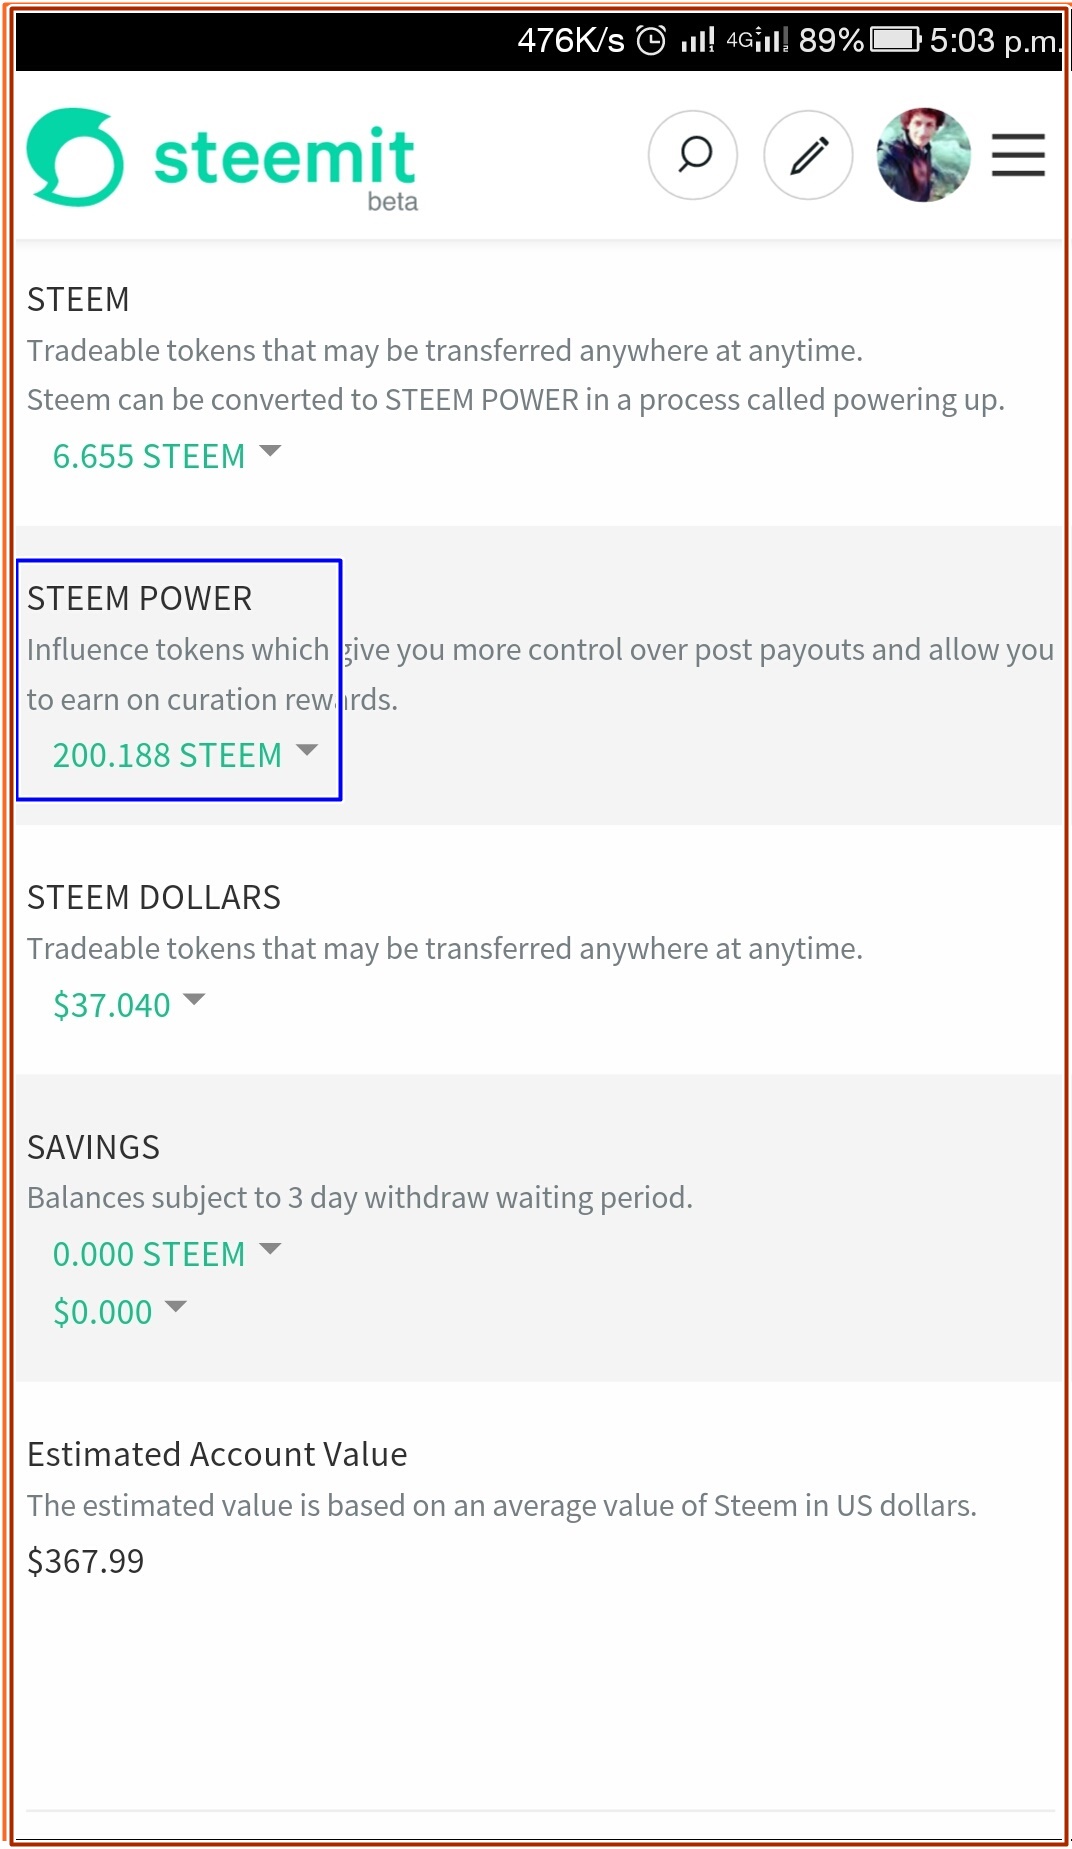Expand the $37.040 Steem Dollars dropdown arrow
The image size is (1072, 1849).
pyautogui.click(x=194, y=999)
